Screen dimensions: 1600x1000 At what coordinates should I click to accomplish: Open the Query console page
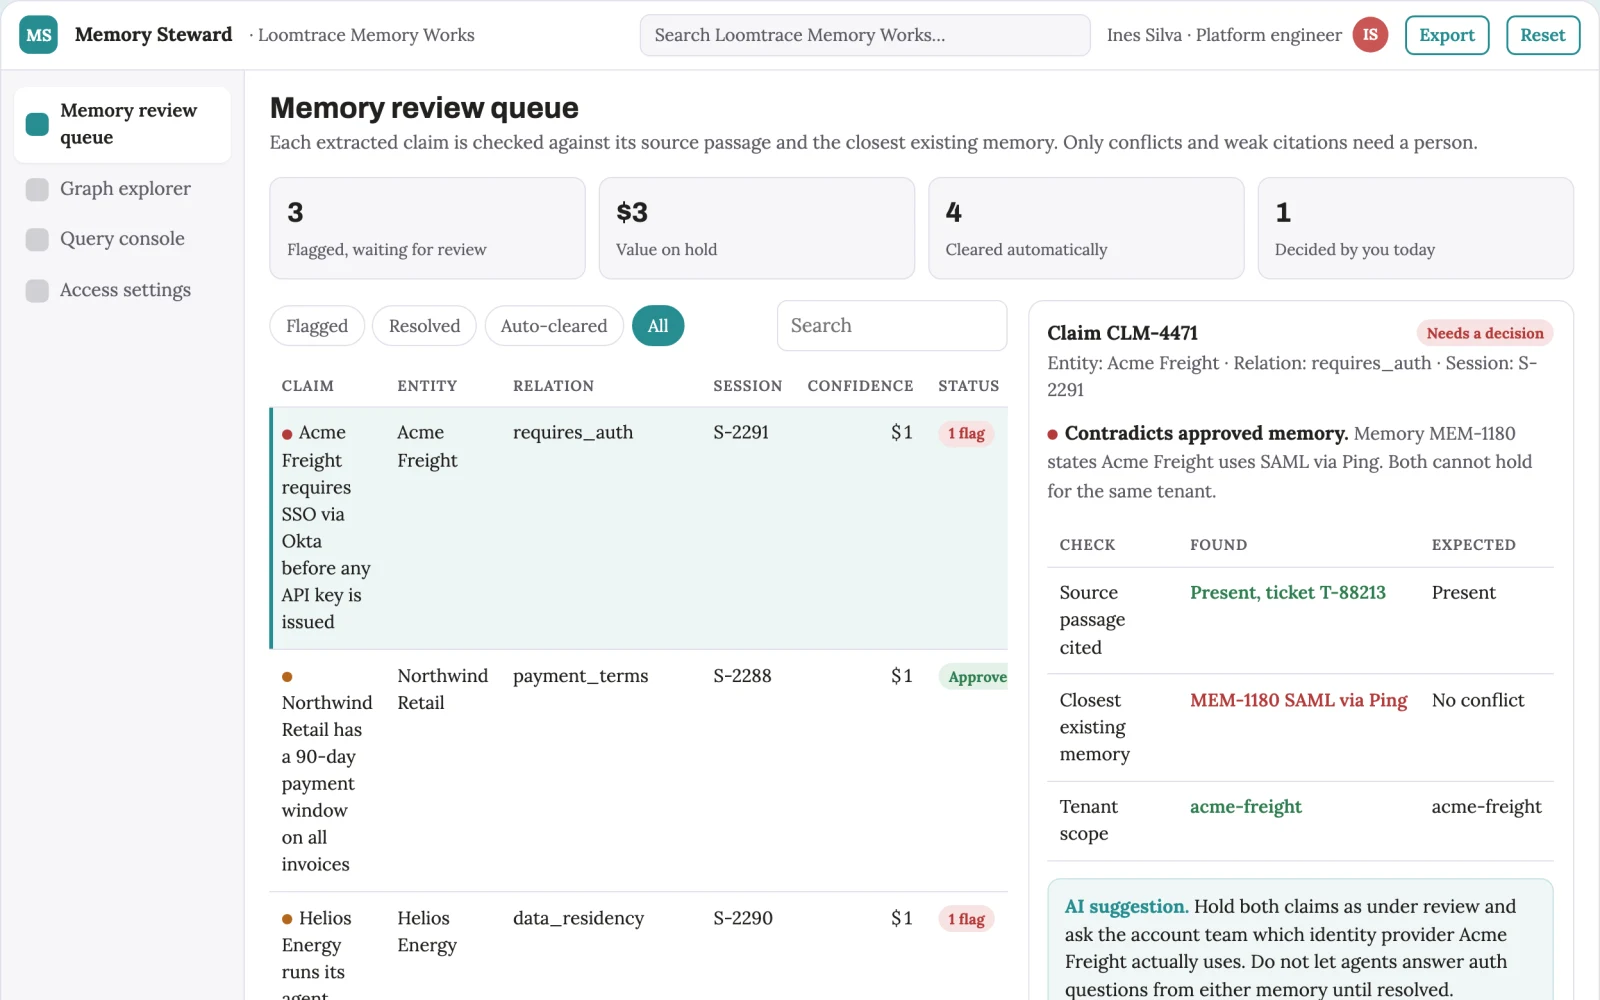[x=122, y=239]
